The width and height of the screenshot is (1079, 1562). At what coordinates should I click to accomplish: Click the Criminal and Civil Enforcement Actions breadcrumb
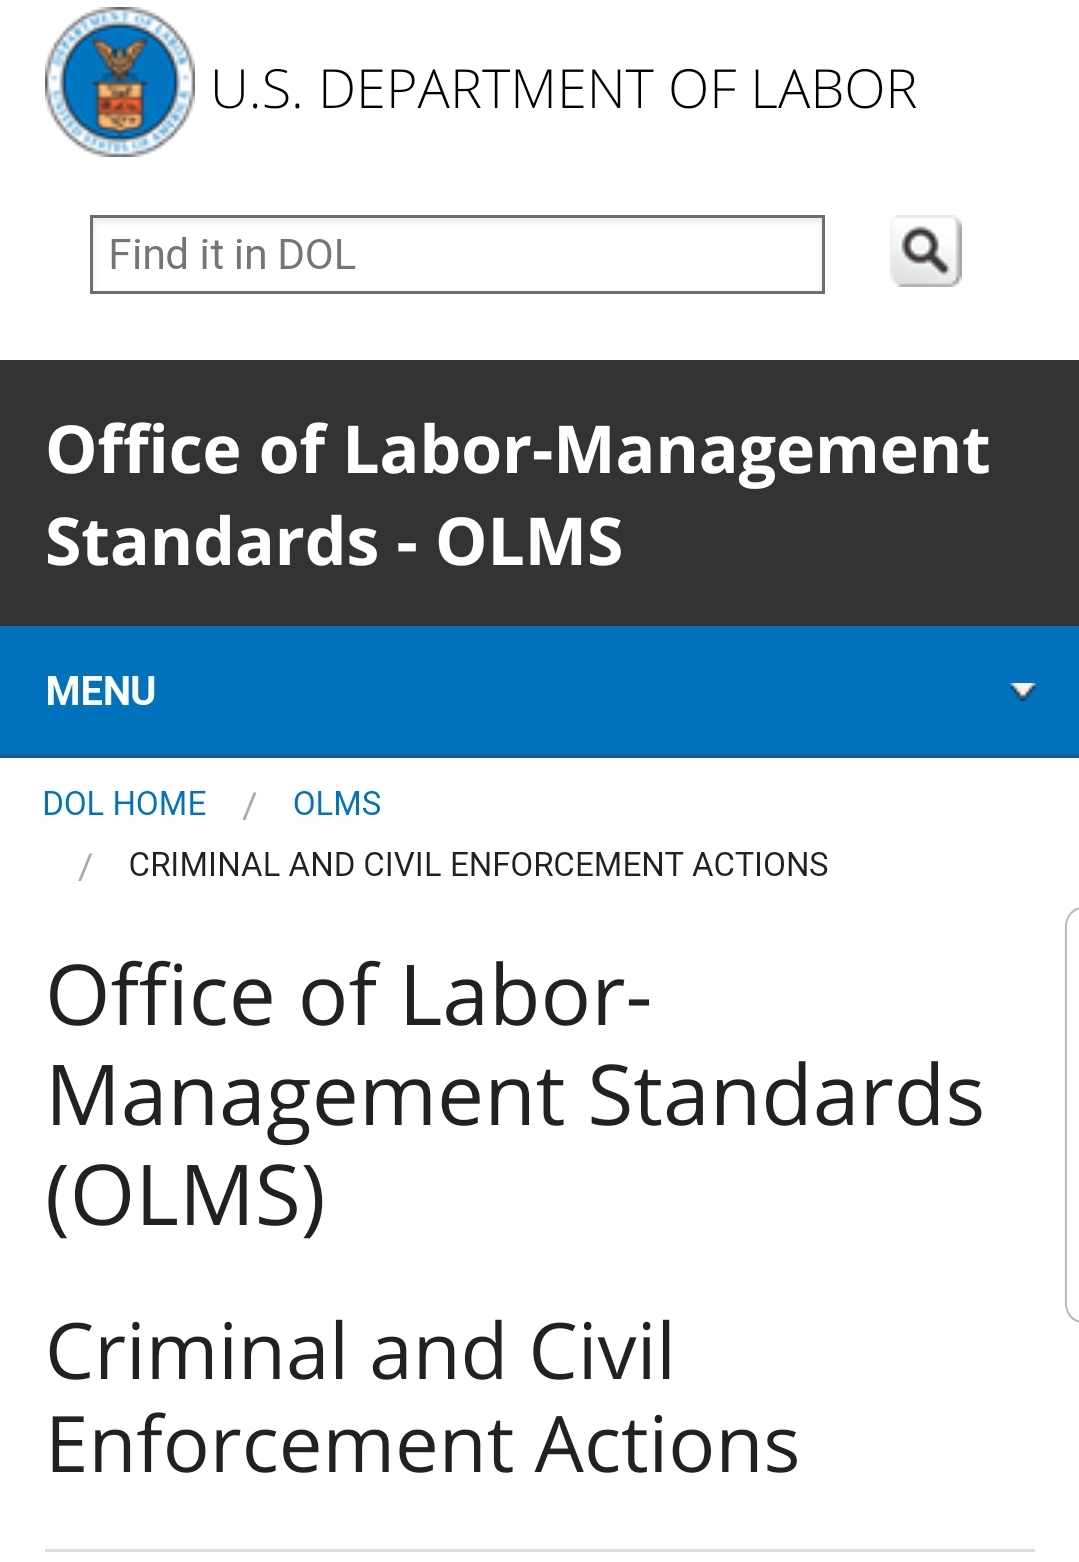[x=478, y=864]
